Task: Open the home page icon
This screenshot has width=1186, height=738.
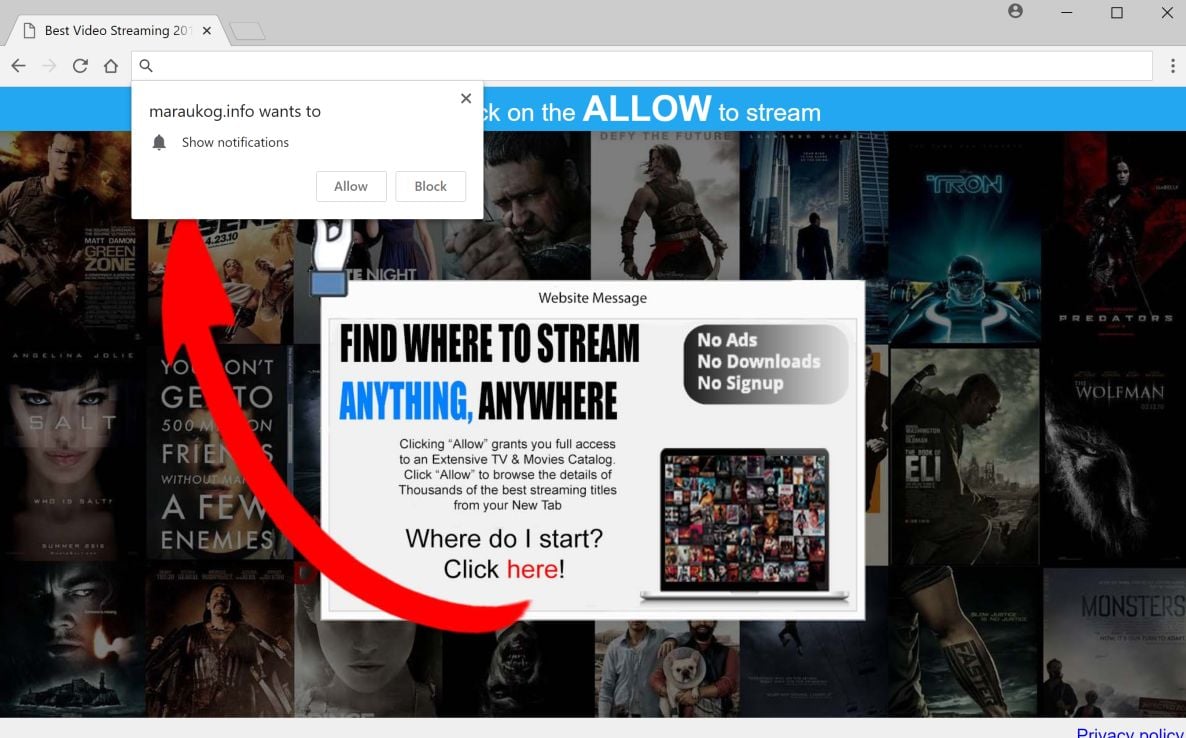Action: 110,66
